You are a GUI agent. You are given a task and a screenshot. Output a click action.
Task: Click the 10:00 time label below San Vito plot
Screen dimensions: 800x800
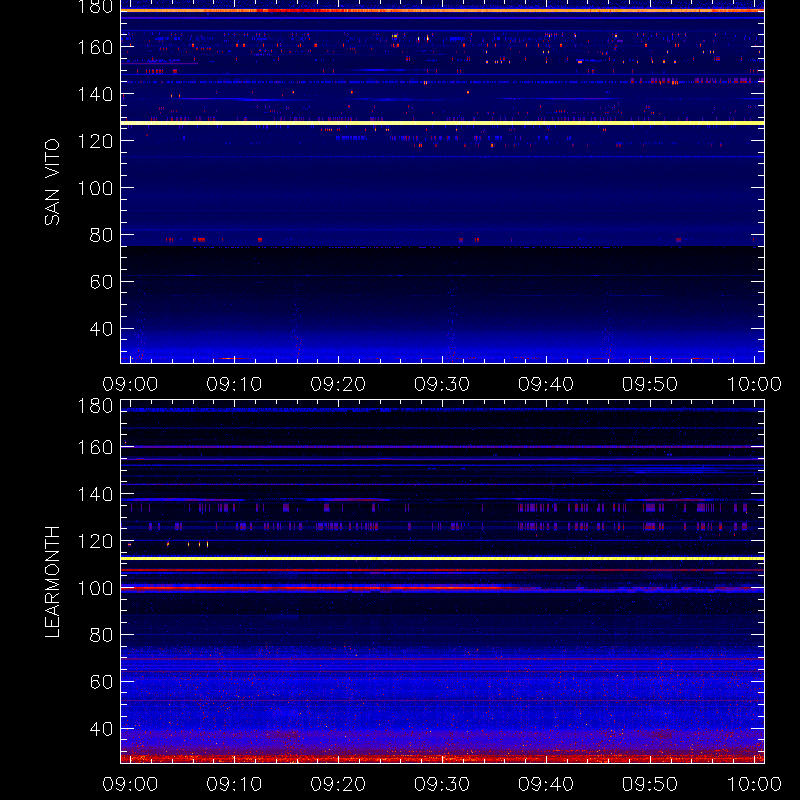(754, 384)
